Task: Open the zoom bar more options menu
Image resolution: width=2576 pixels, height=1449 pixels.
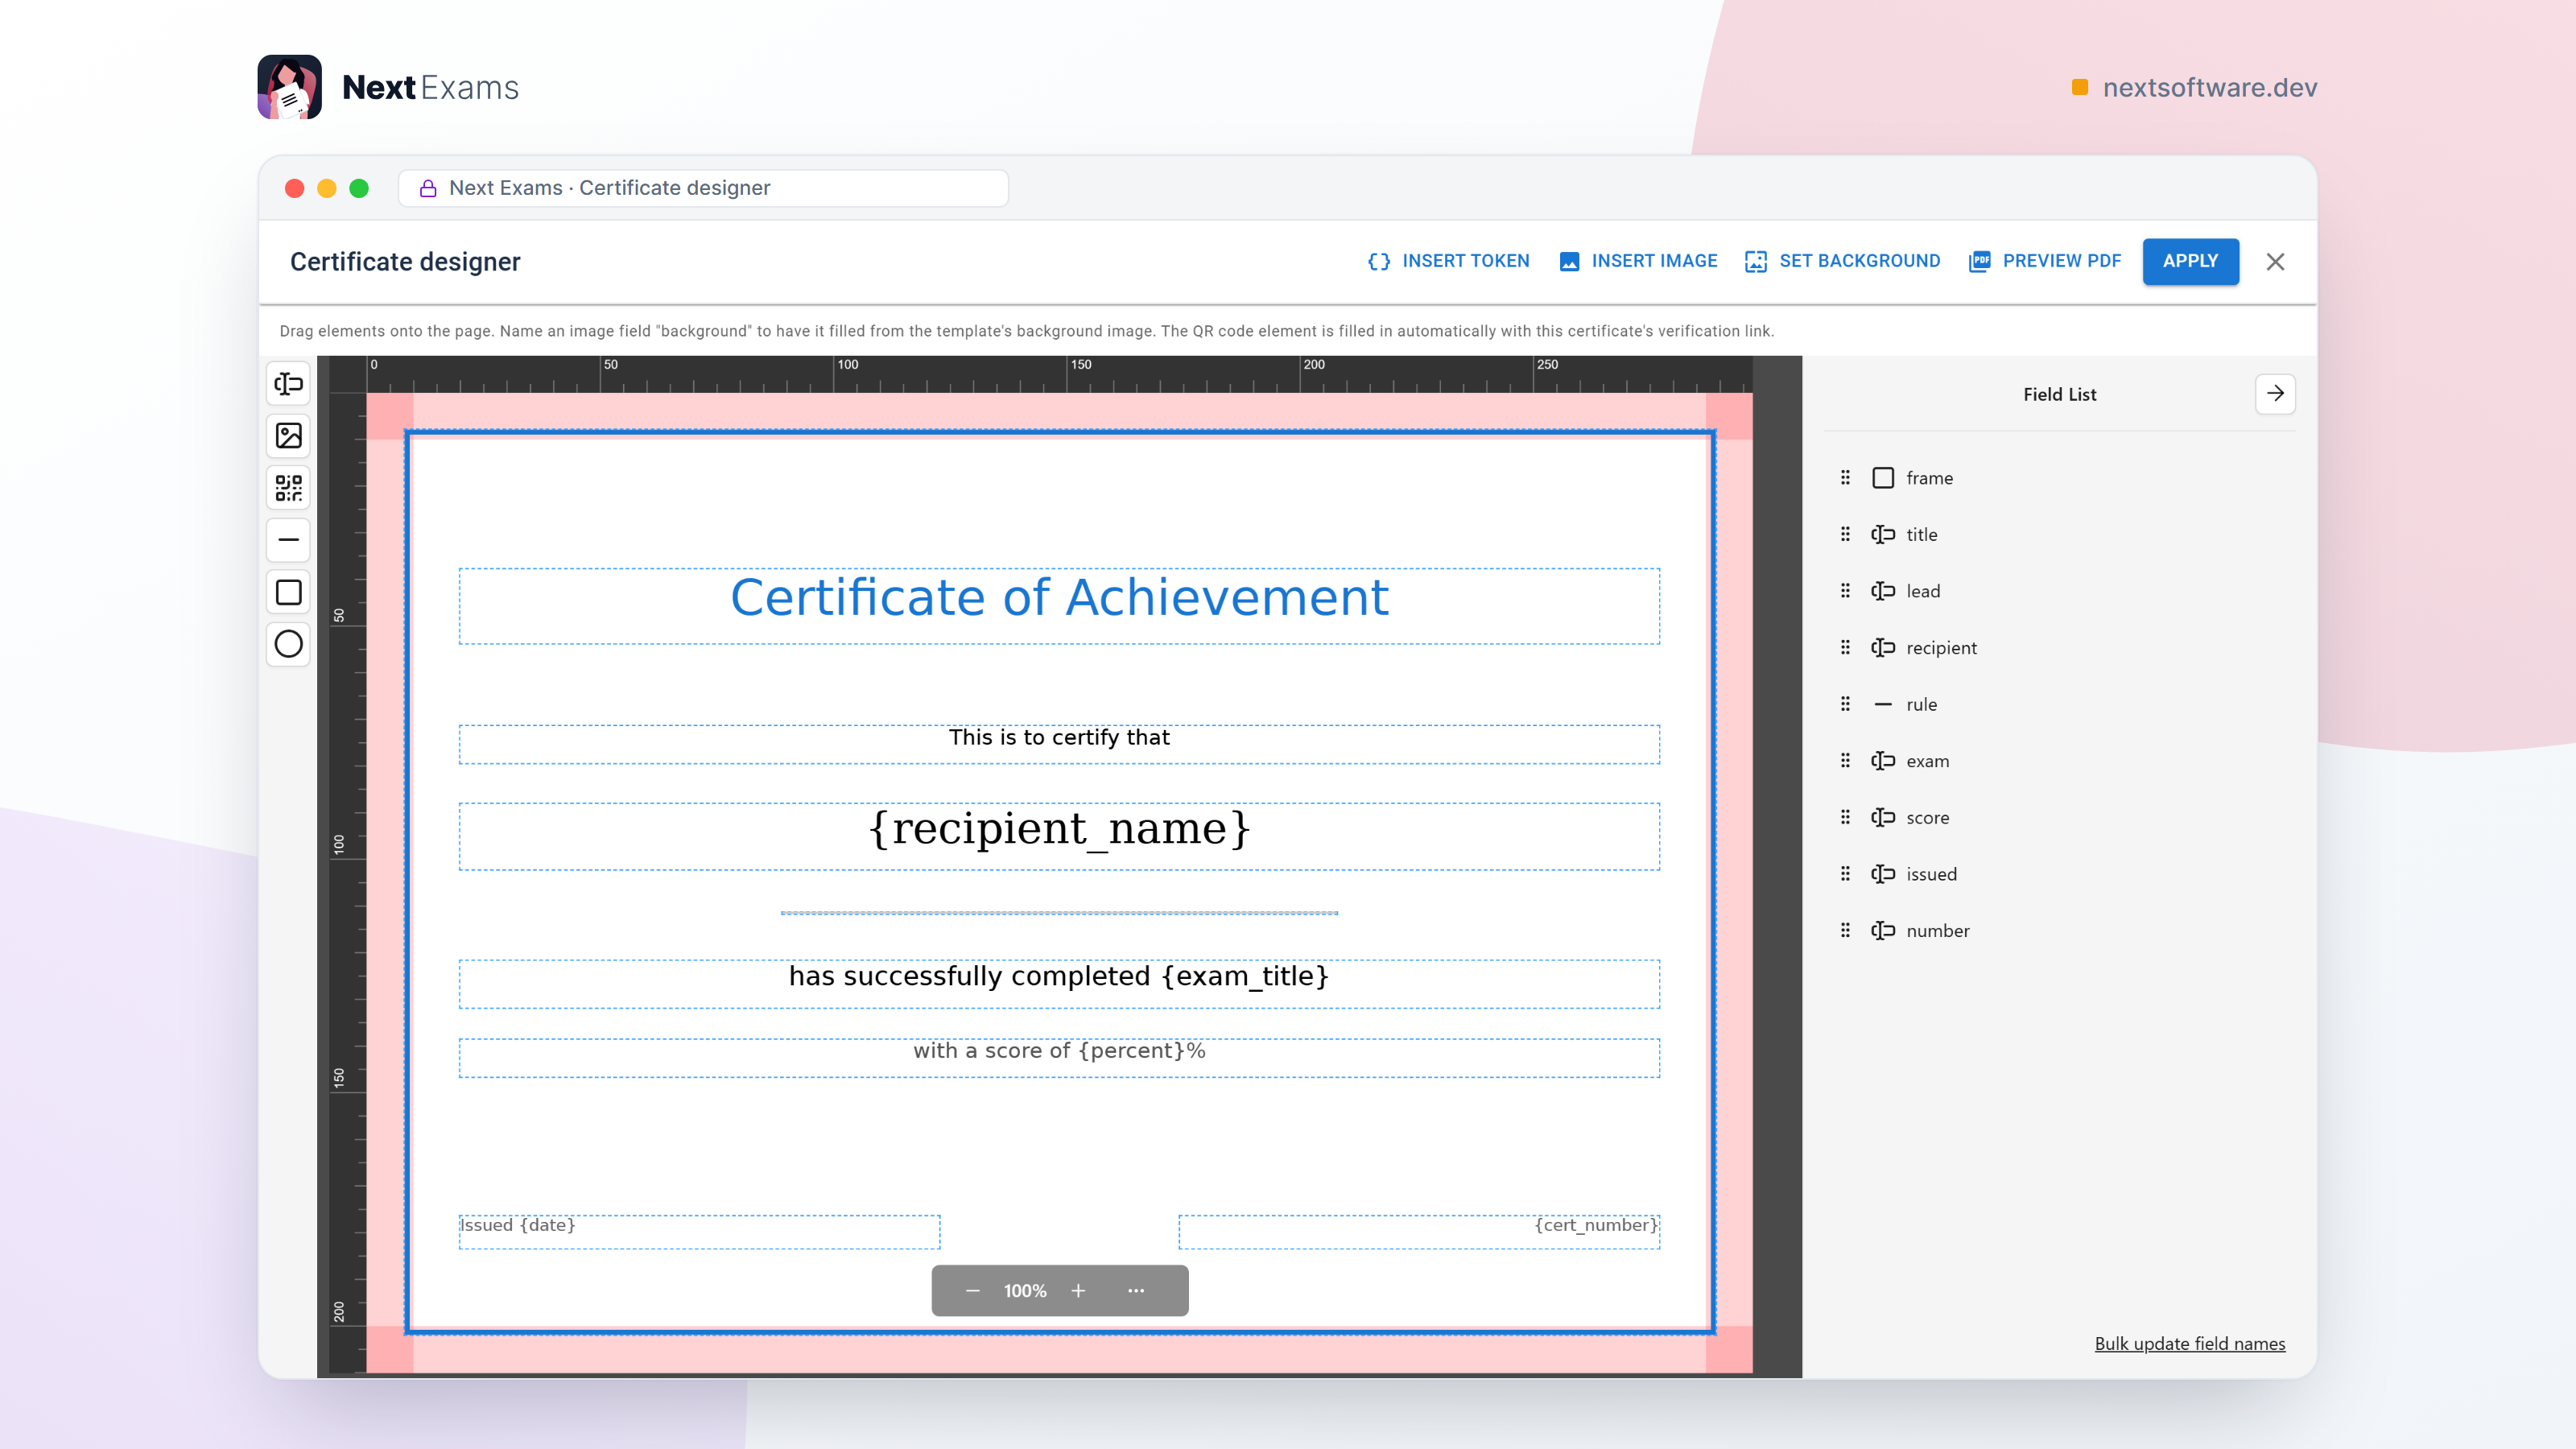Action: coord(1136,1291)
